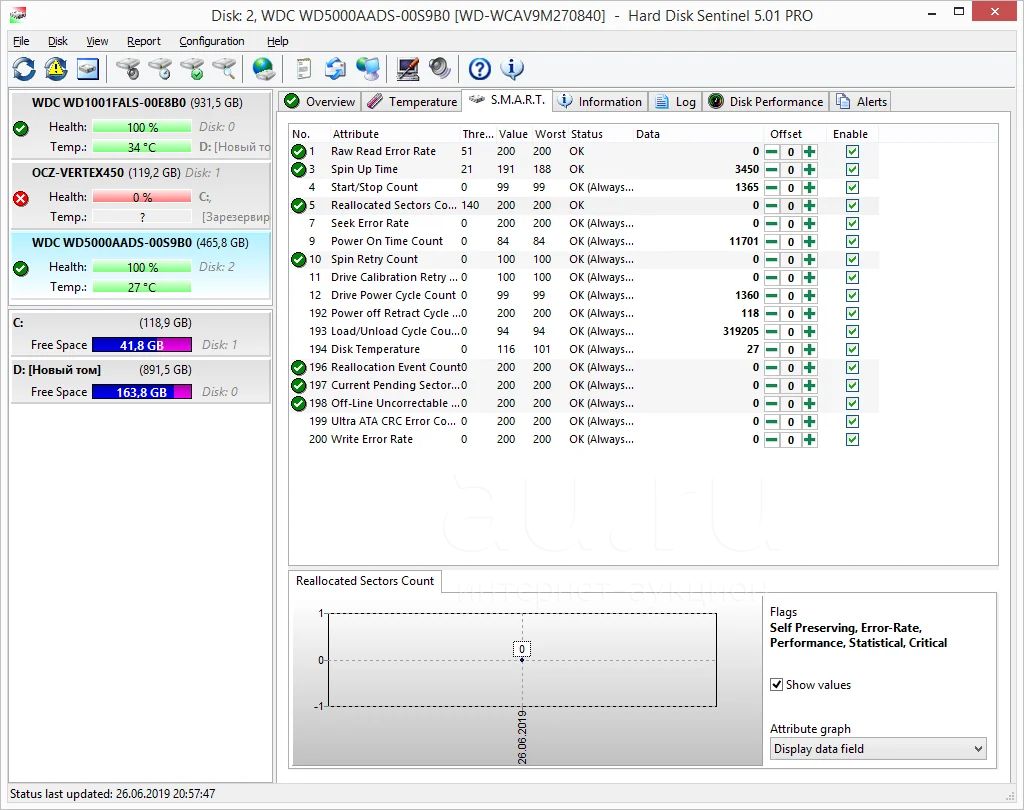Toggle Enable checkbox for Write Error Rate
This screenshot has height=810, width=1024.
point(852,440)
